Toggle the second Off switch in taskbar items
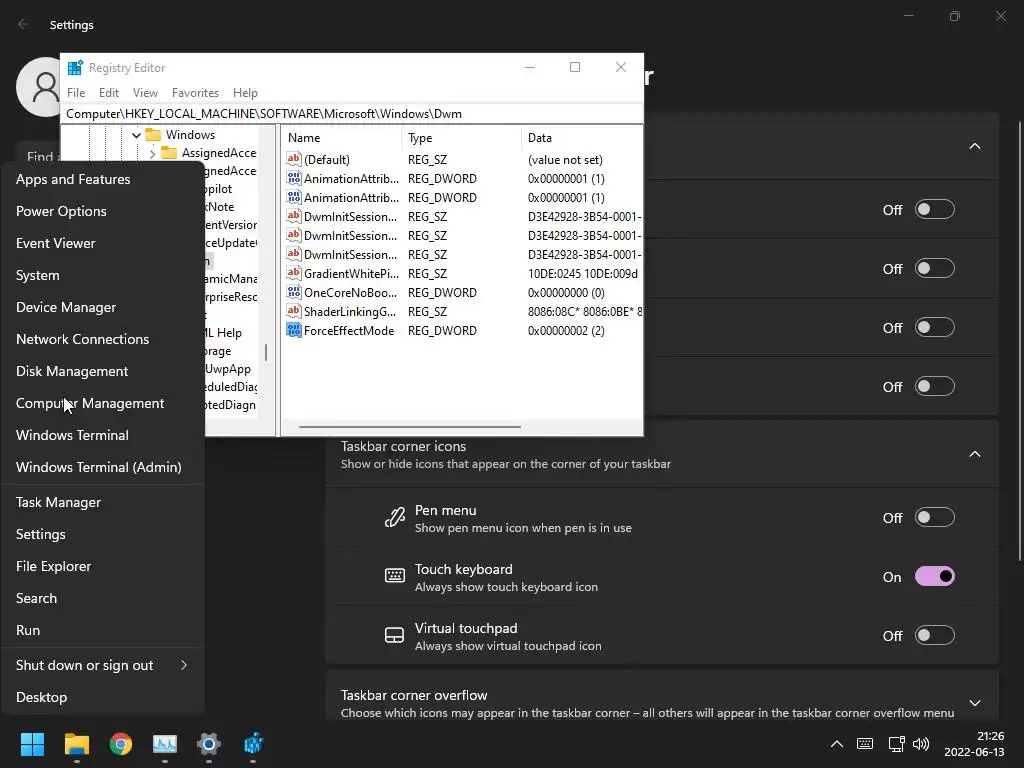 [x=935, y=268]
